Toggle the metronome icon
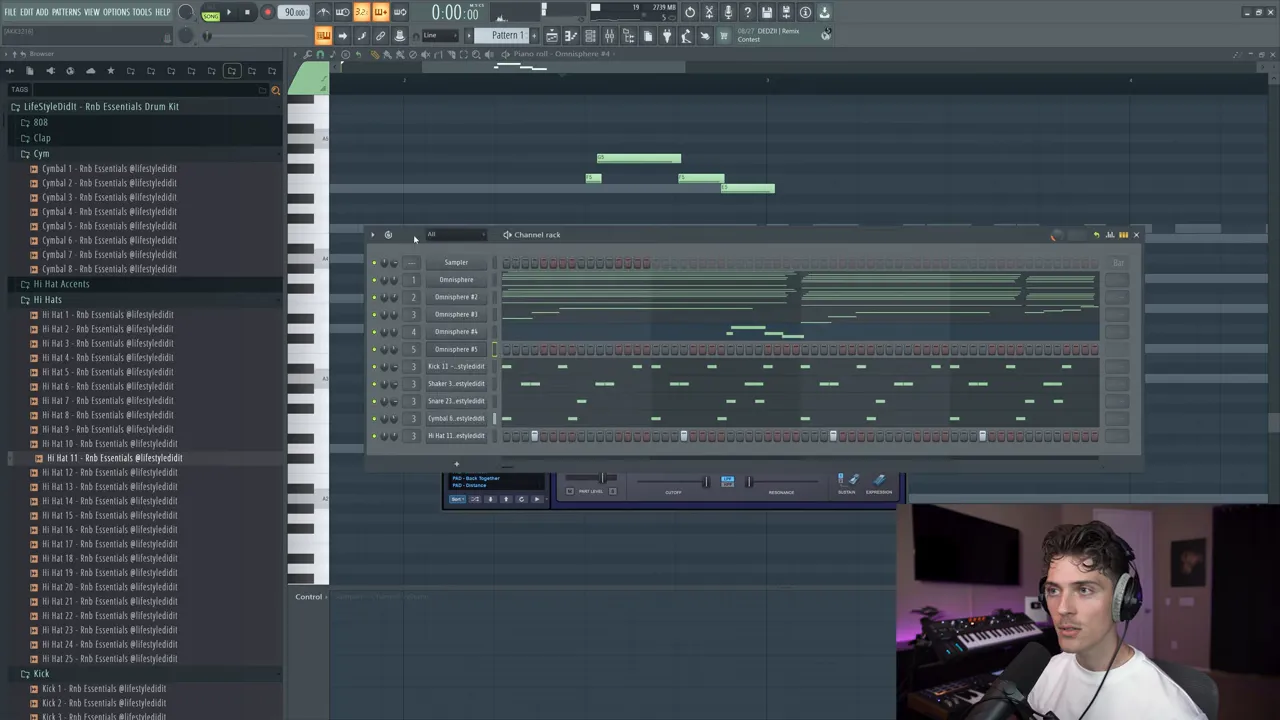Screen dimensions: 1280x720 [323, 13]
